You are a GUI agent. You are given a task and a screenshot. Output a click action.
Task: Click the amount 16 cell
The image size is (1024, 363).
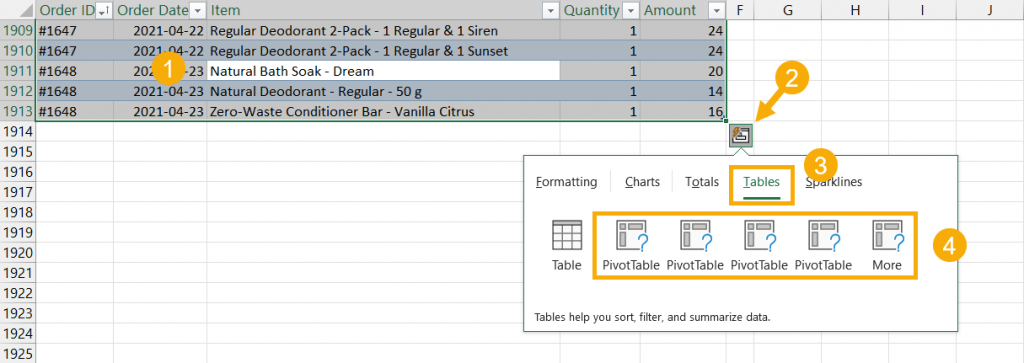[x=683, y=111]
